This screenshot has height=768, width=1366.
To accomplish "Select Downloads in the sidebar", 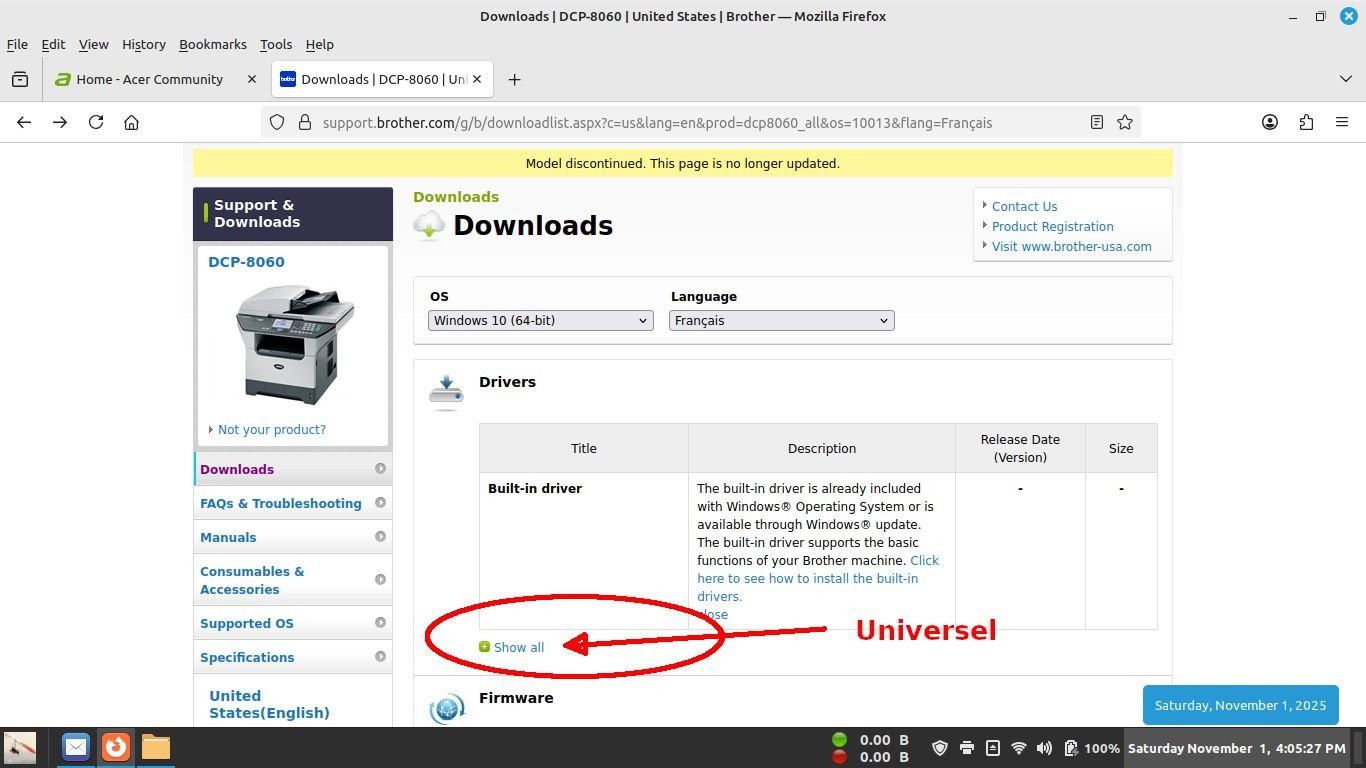I will pos(293,469).
